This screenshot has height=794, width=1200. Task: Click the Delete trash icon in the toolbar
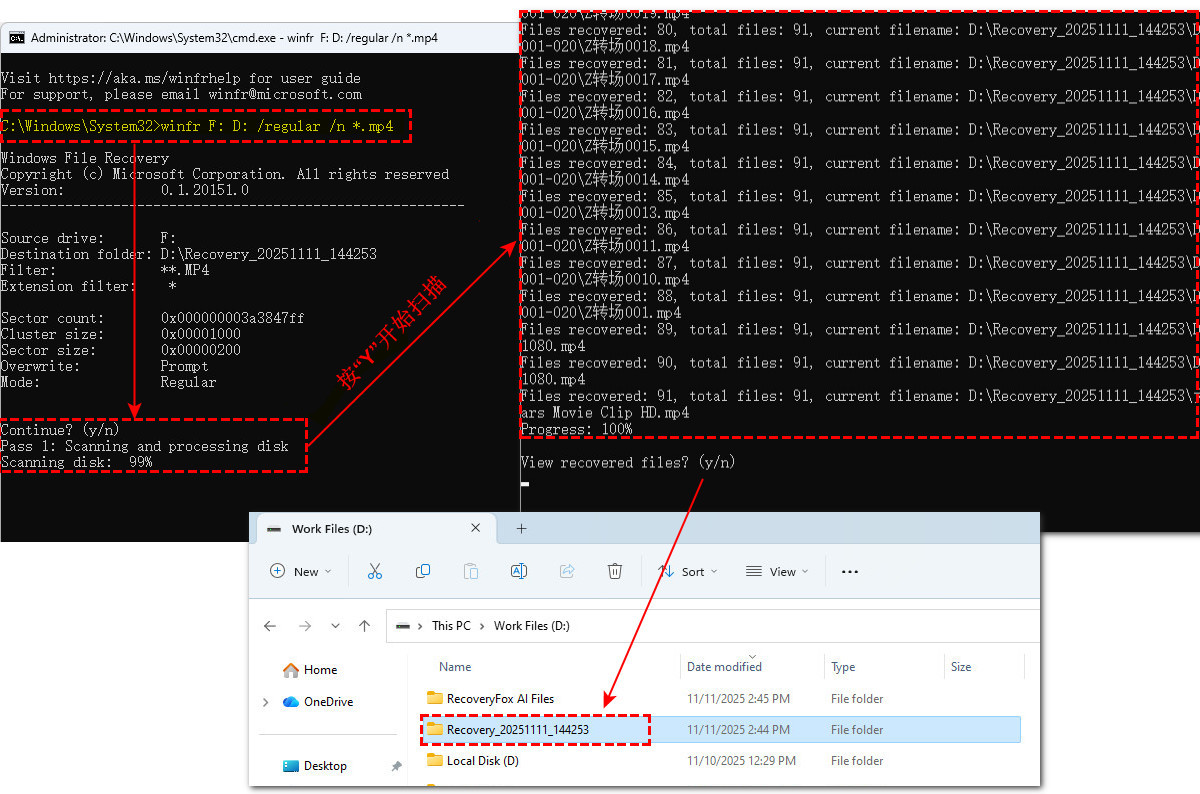615,571
